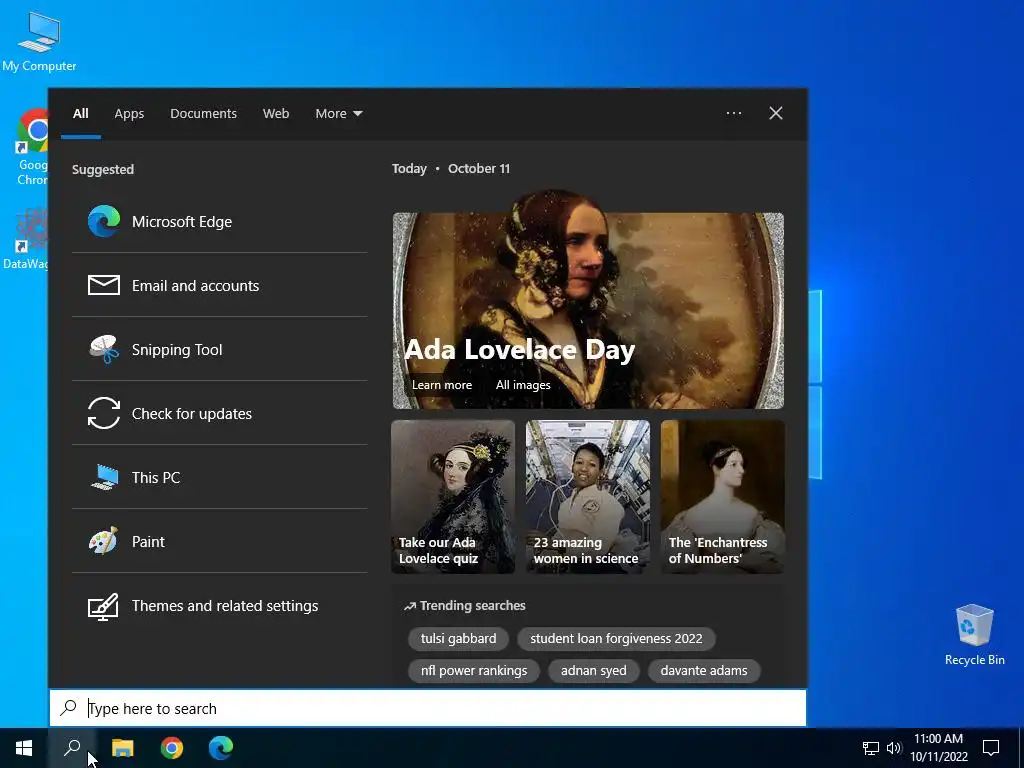
Task: Click the Ada Lovelace Day headline text
Action: (x=519, y=349)
